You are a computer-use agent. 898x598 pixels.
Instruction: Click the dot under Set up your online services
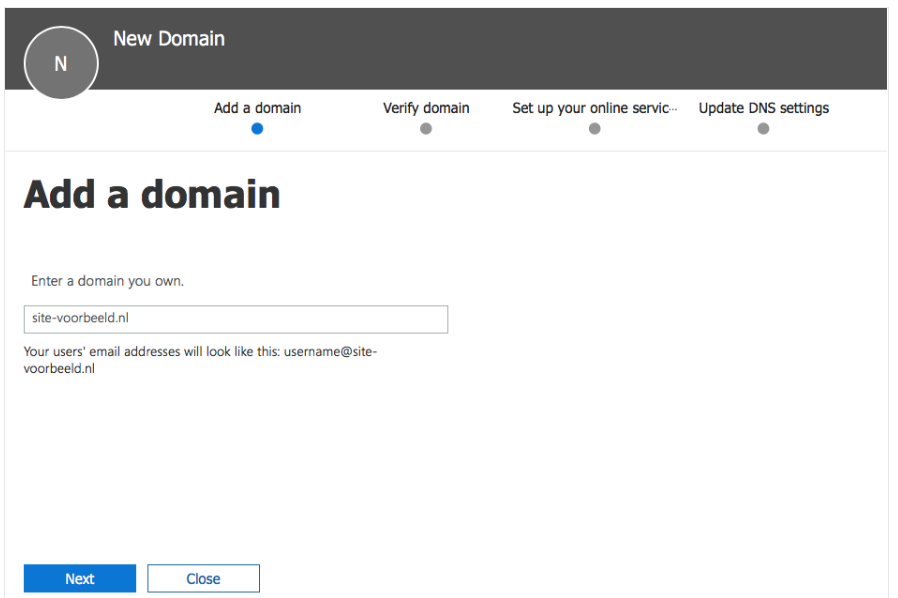(x=595, y=128)
